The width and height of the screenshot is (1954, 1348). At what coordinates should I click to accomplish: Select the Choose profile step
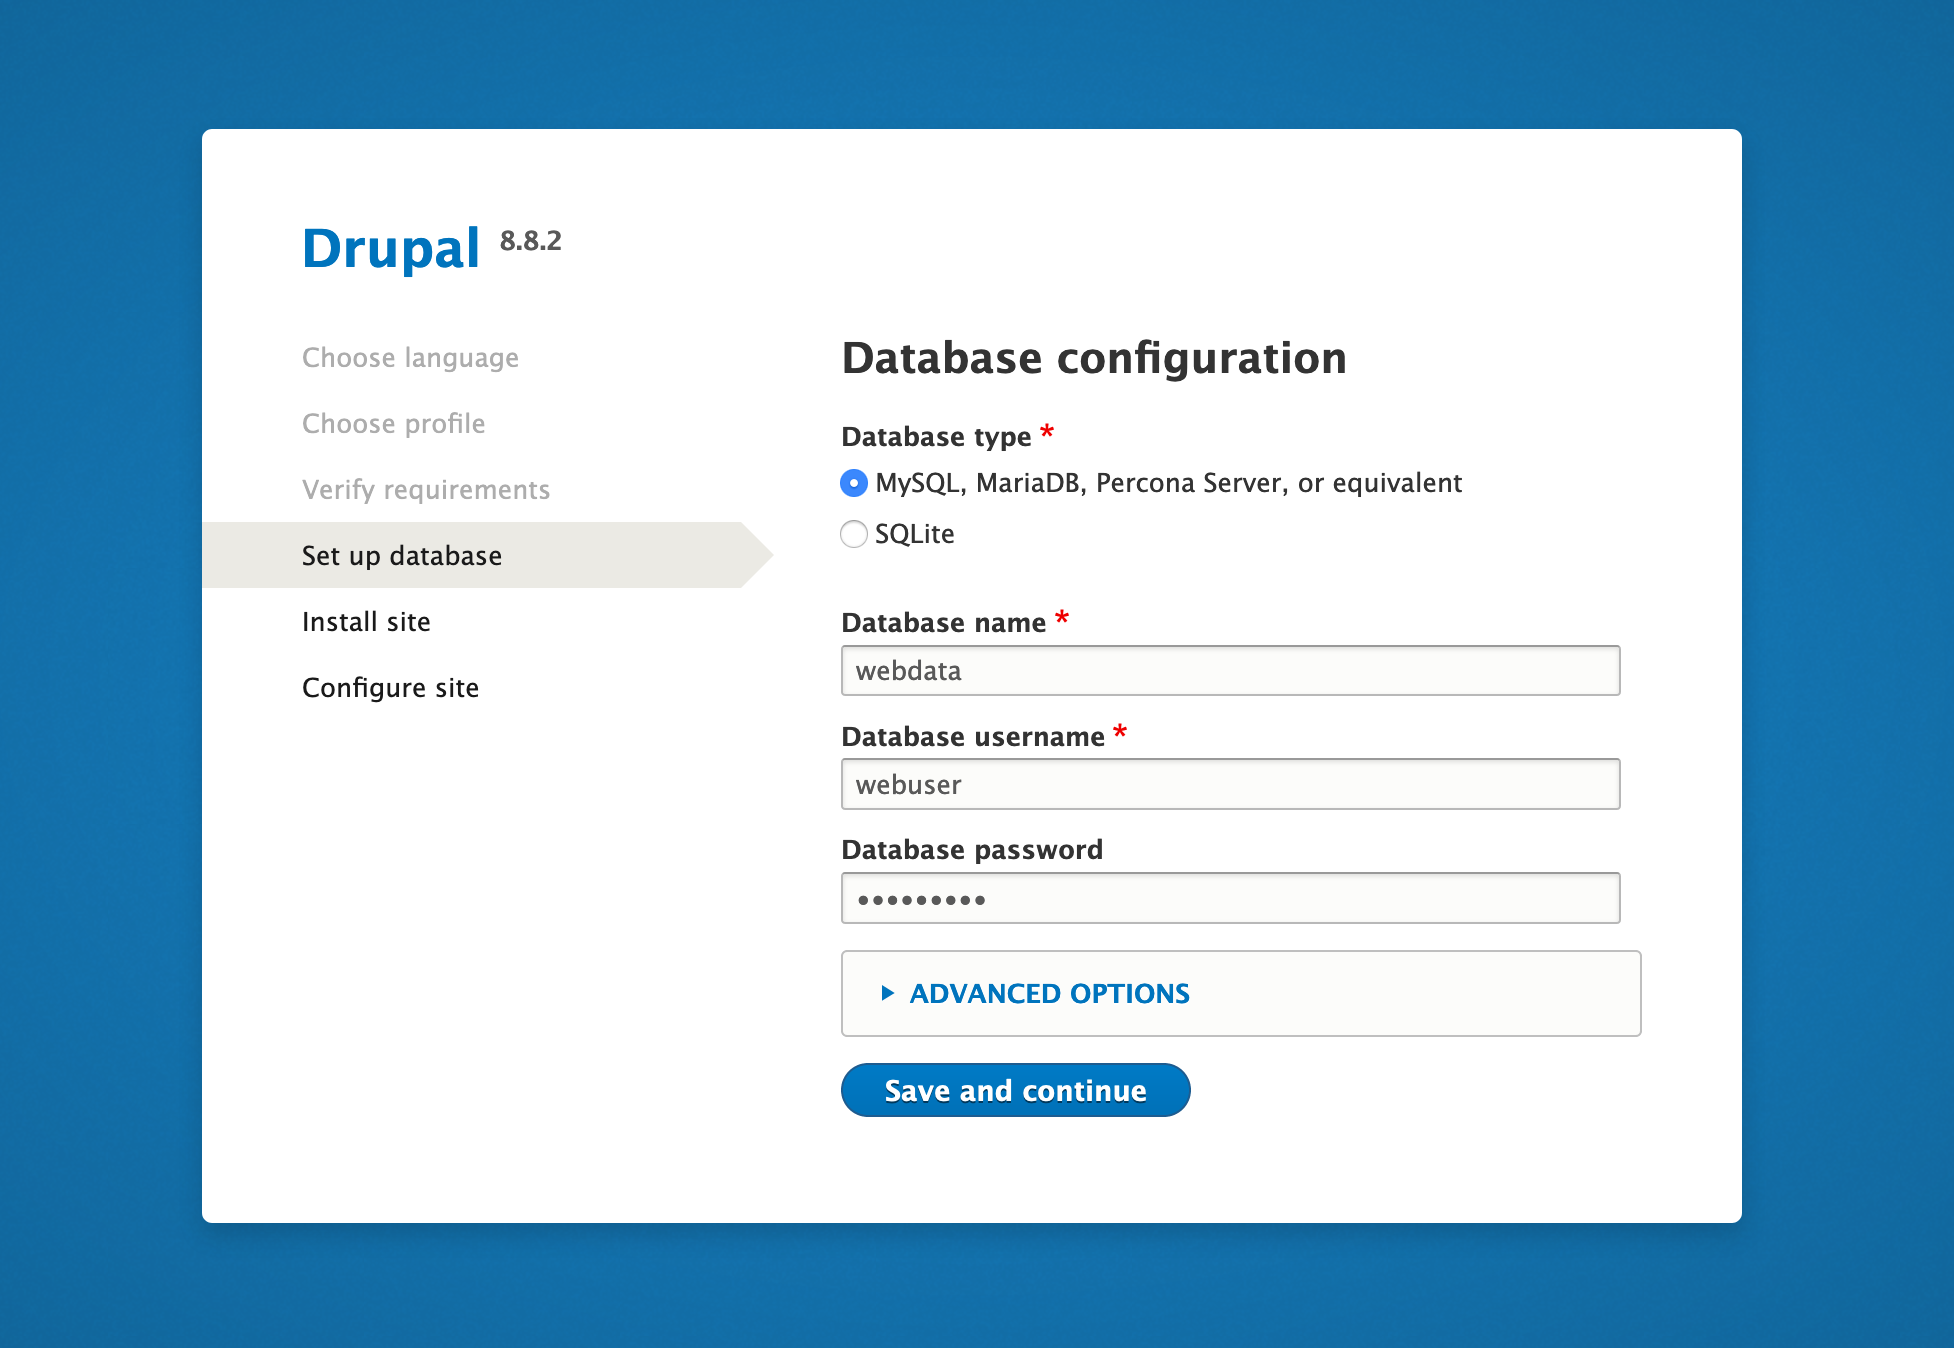click(393, 423)
